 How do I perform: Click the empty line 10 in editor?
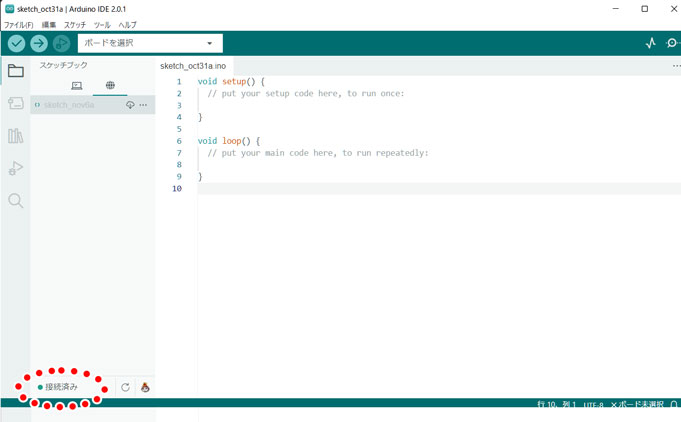coord(439,188)
